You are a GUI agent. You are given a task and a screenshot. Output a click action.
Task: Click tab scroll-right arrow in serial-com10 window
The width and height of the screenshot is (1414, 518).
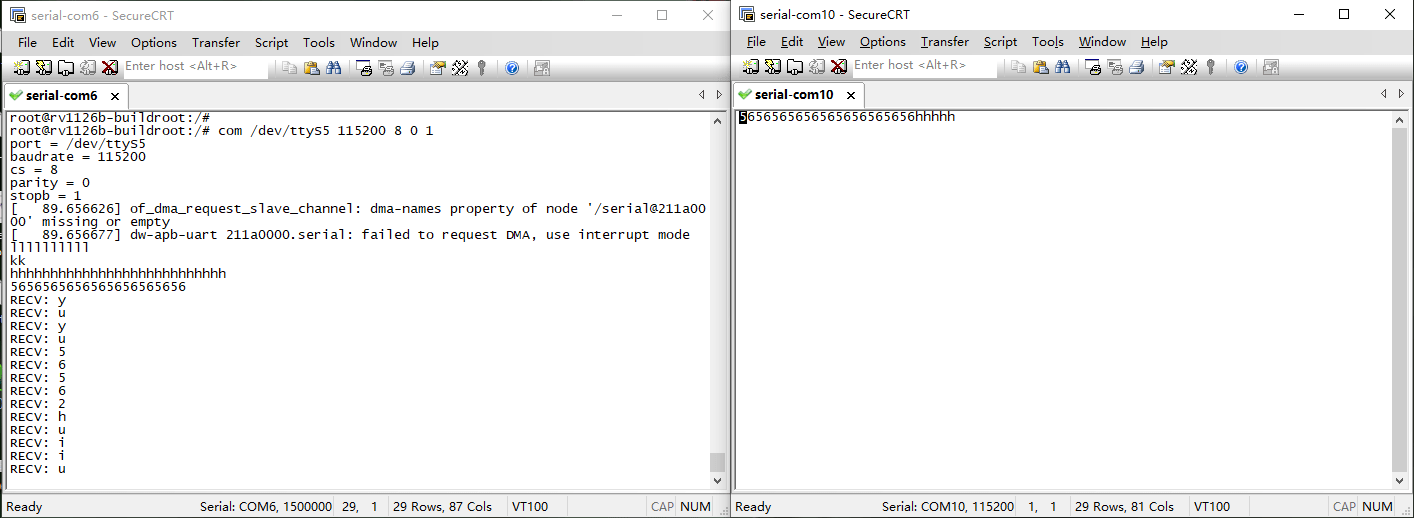pyautogui.click(x=1402, y=94)
